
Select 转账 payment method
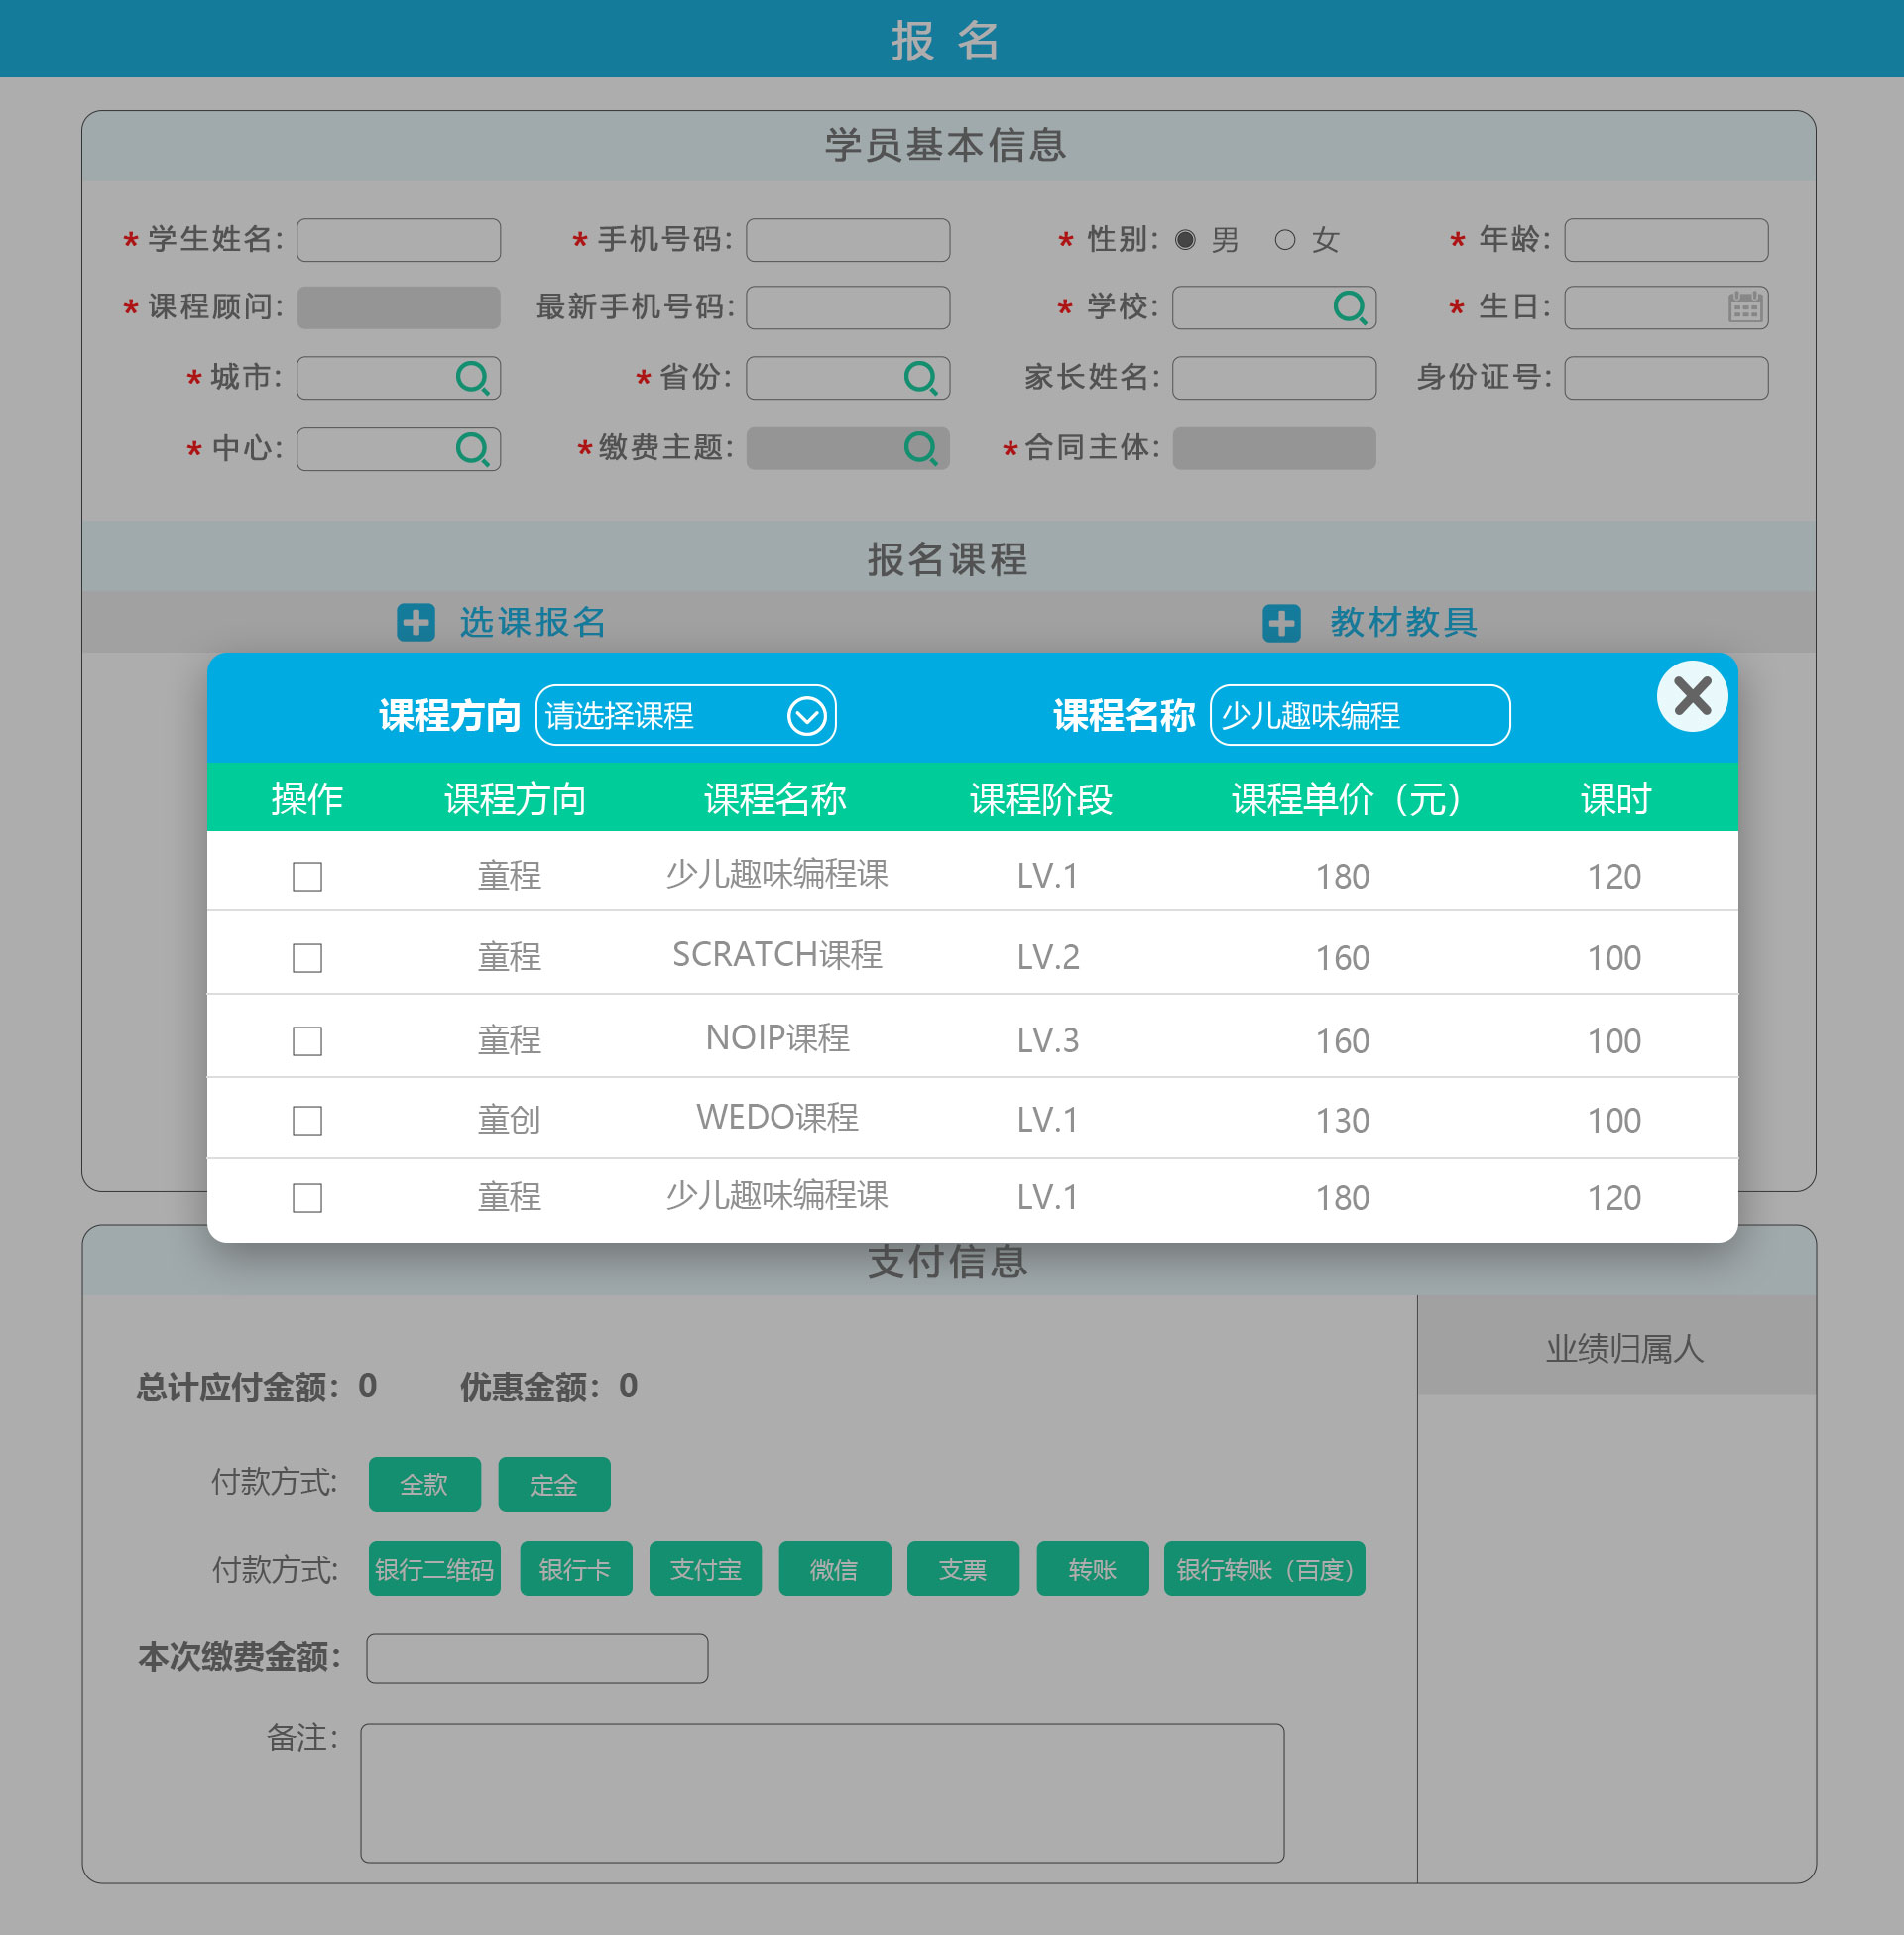point(1092,1569)
